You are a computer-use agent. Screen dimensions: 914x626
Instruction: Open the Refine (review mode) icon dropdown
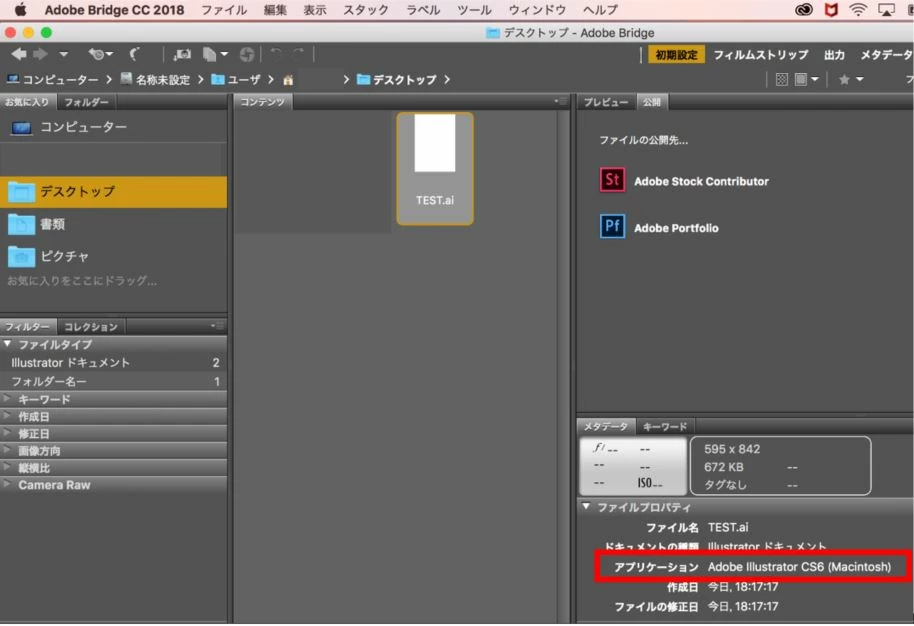click(x=215, y=55)
